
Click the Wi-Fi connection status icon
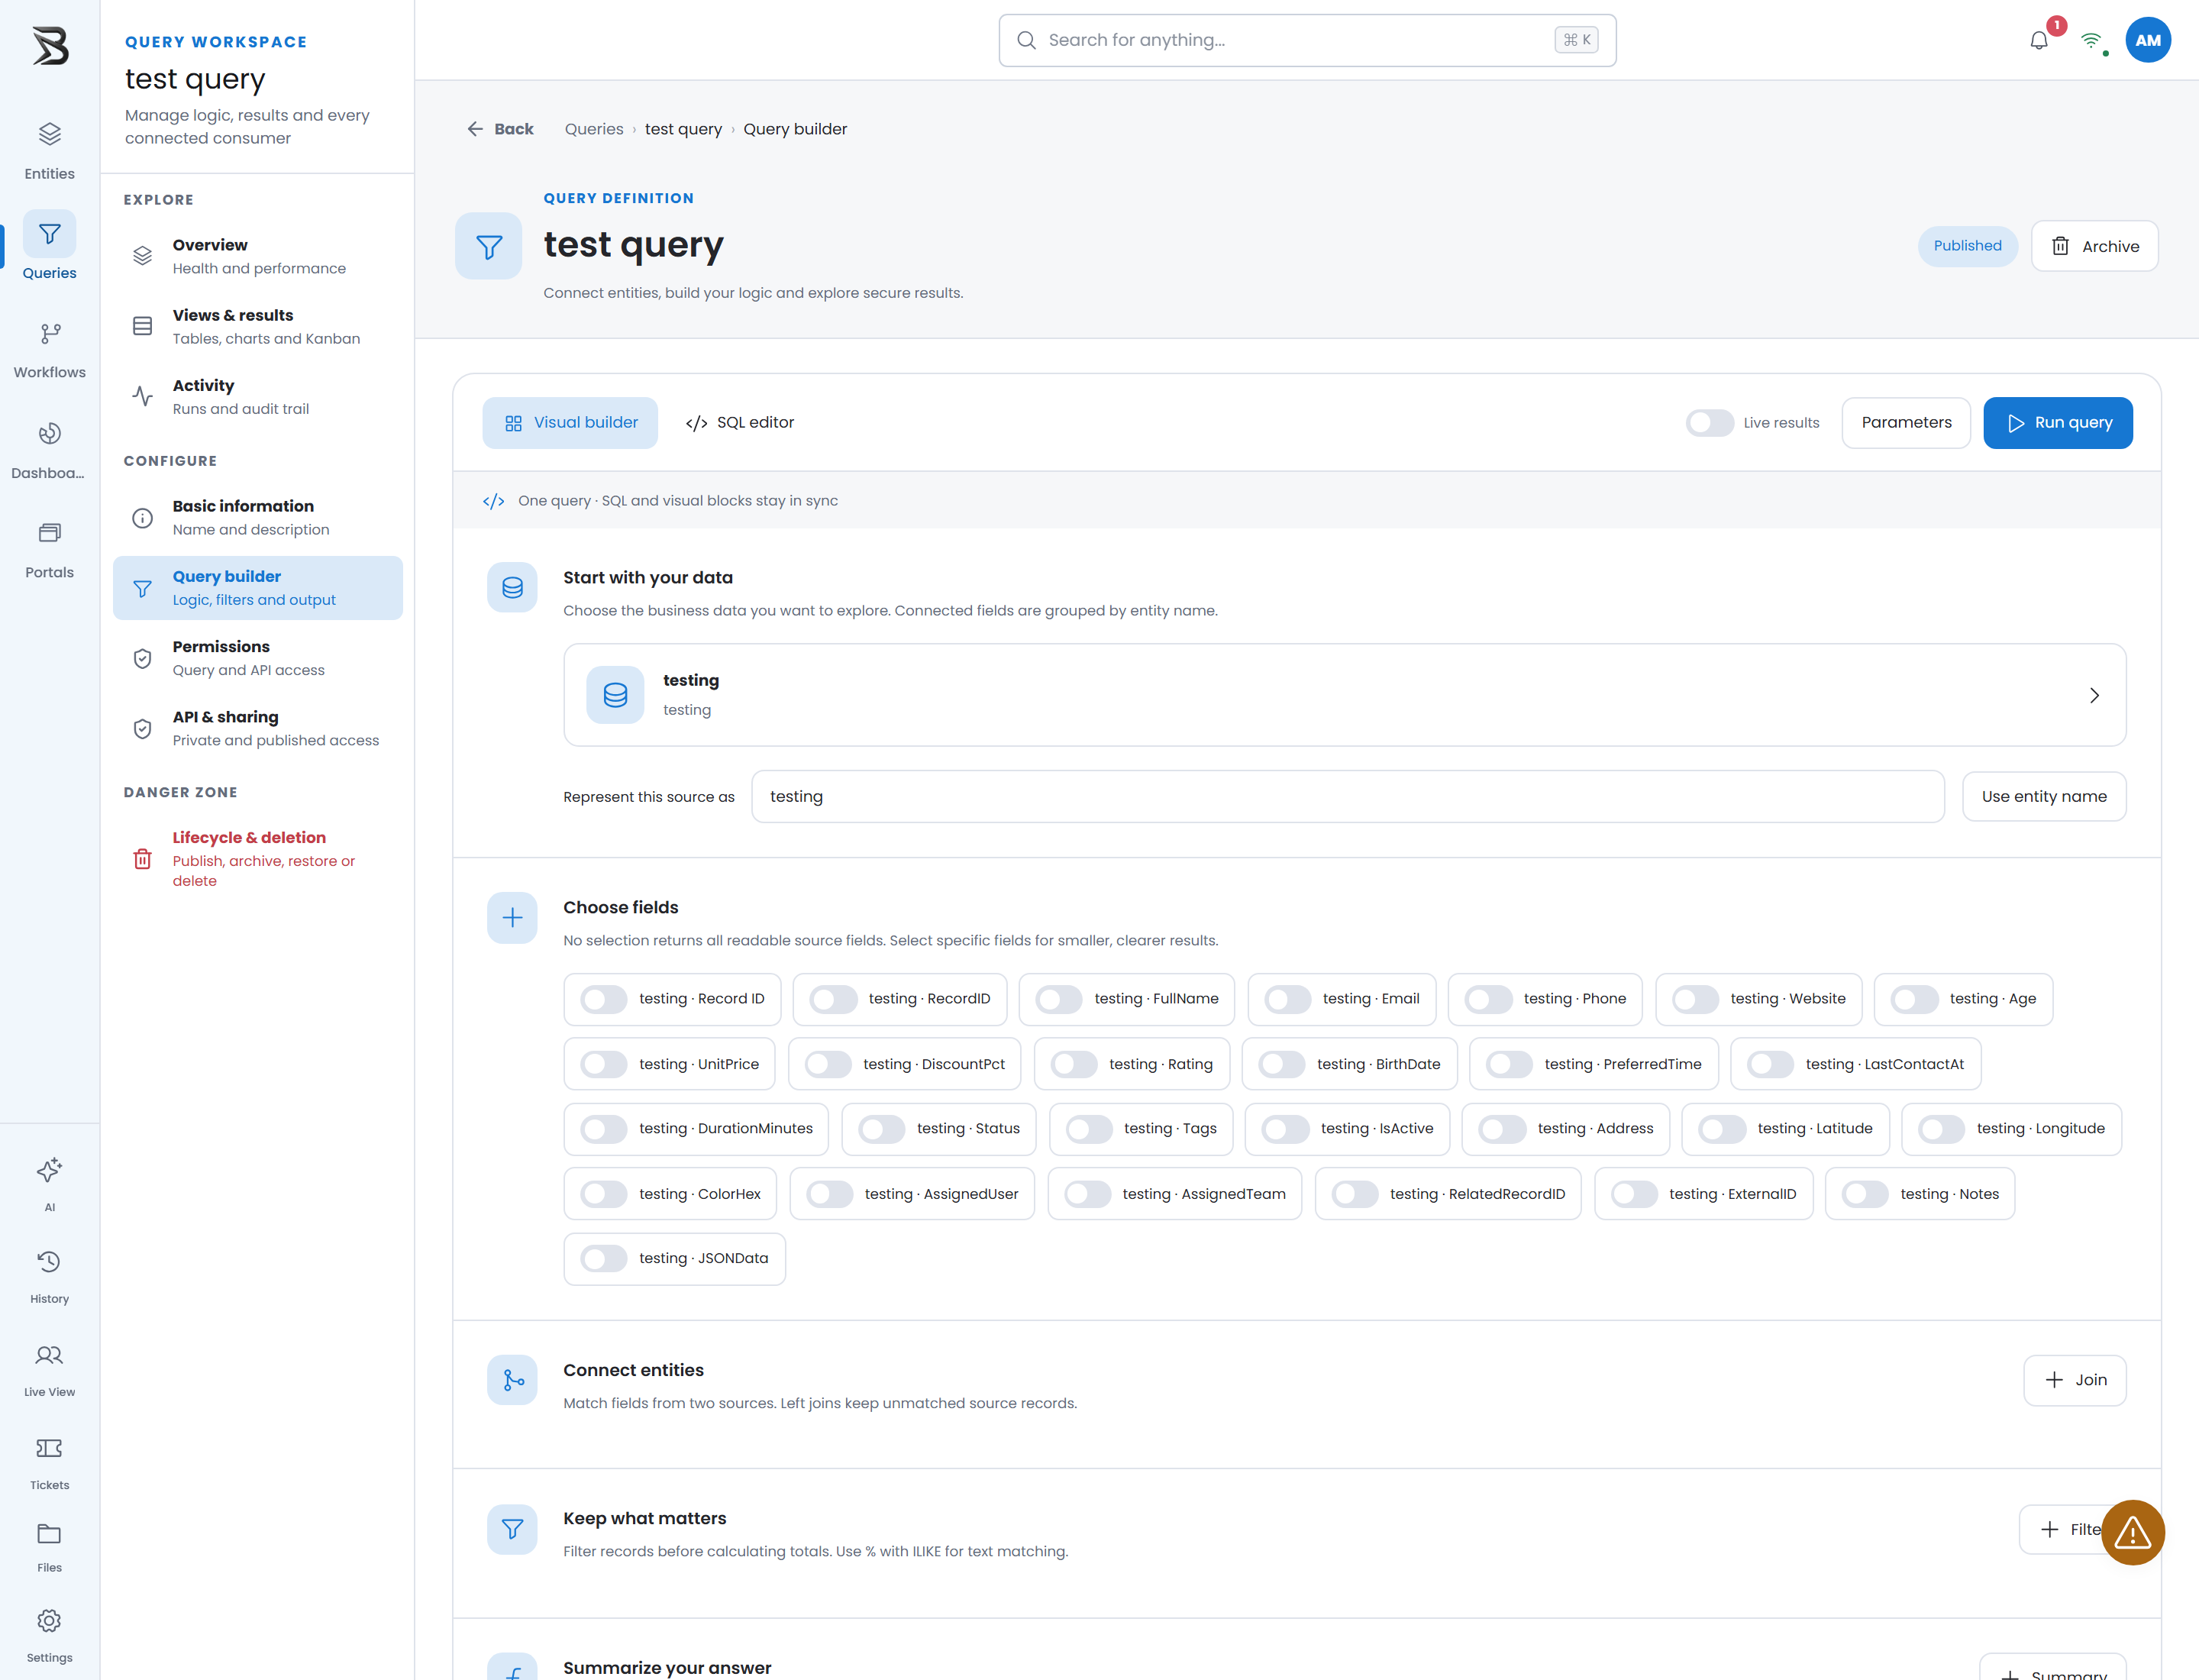(2091, 41)
